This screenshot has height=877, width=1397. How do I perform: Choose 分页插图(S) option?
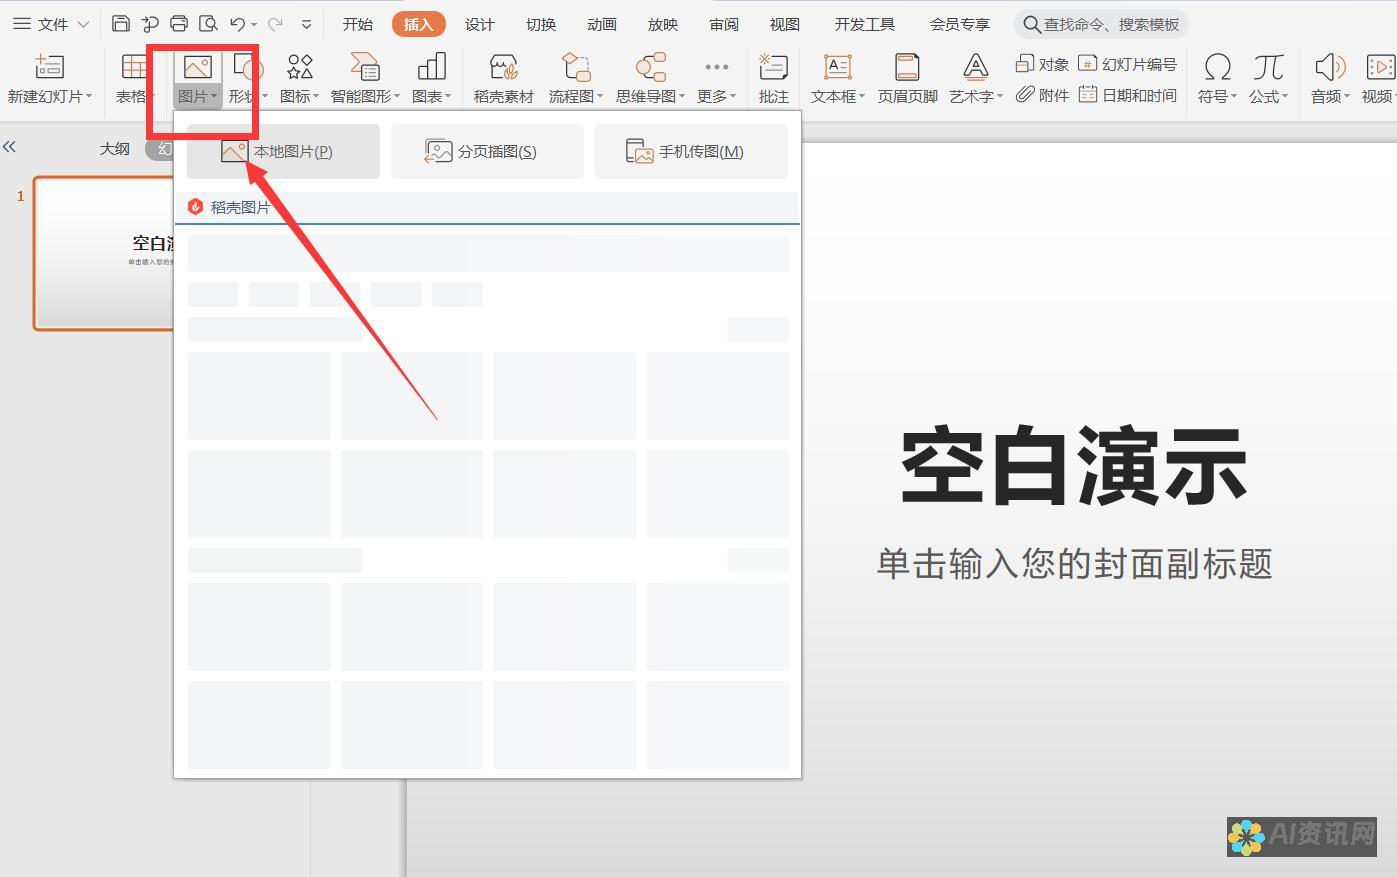487,151
